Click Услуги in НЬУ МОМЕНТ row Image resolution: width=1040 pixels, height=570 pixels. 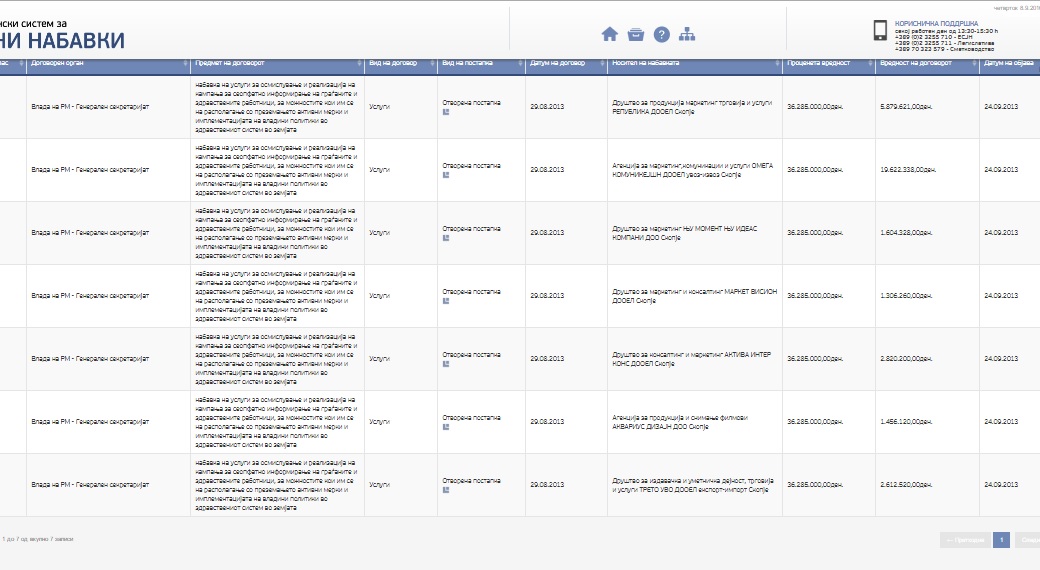[379, 233]
